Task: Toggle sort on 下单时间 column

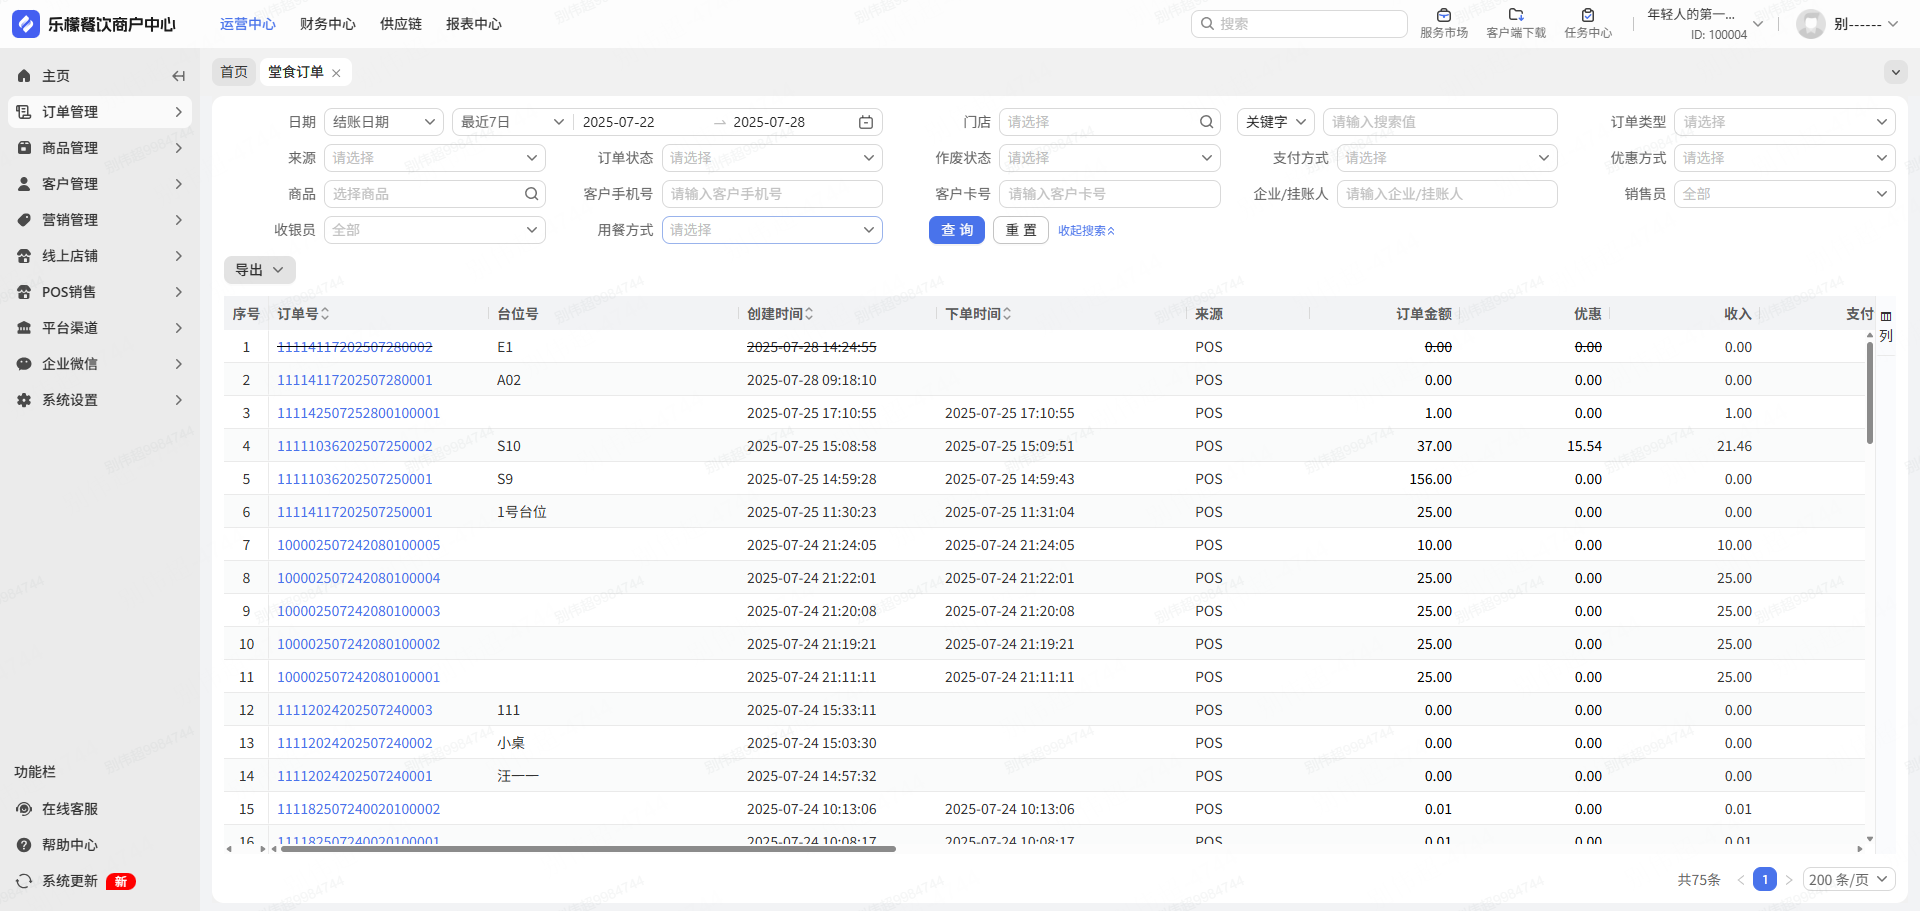Action: tap(1007, 314)
